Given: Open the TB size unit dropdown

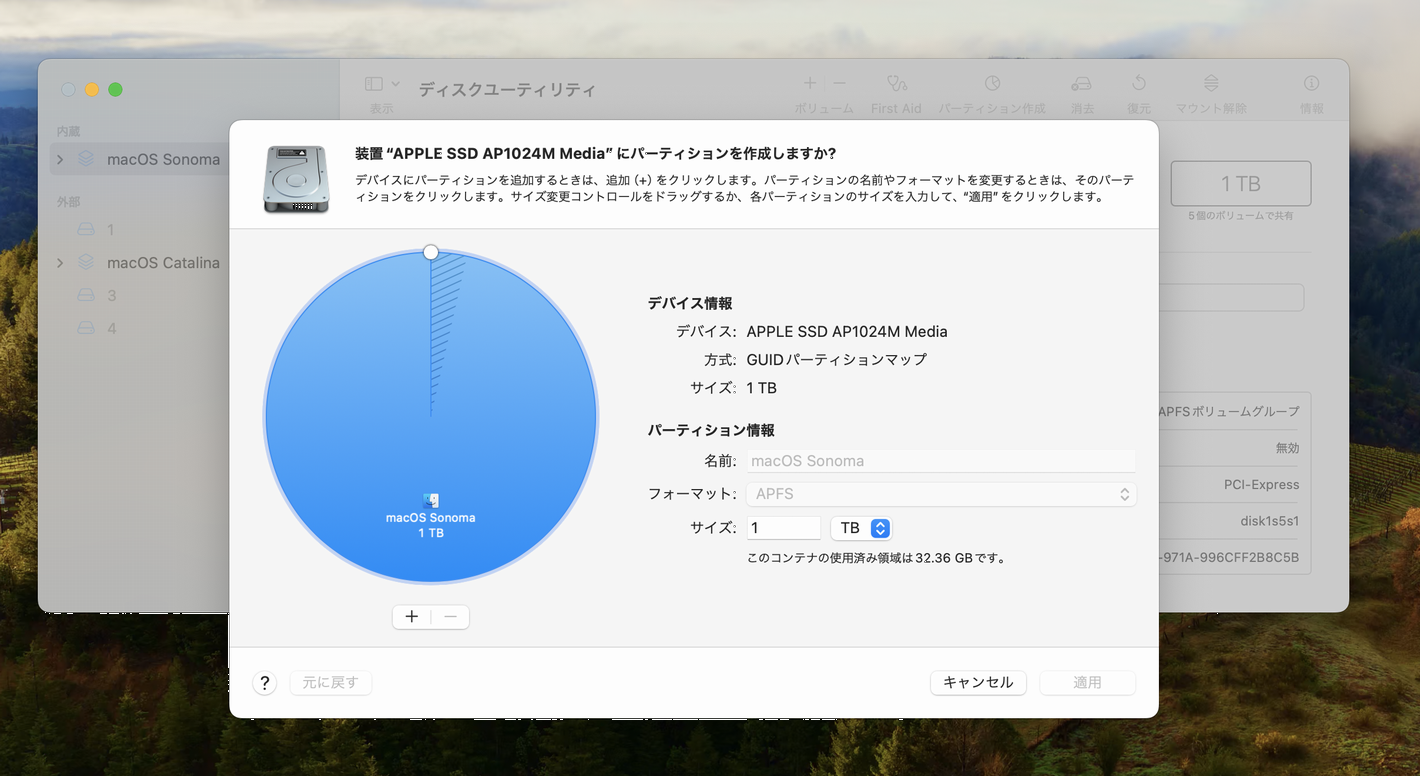Looking at the screenshot, I should point(861,528).
